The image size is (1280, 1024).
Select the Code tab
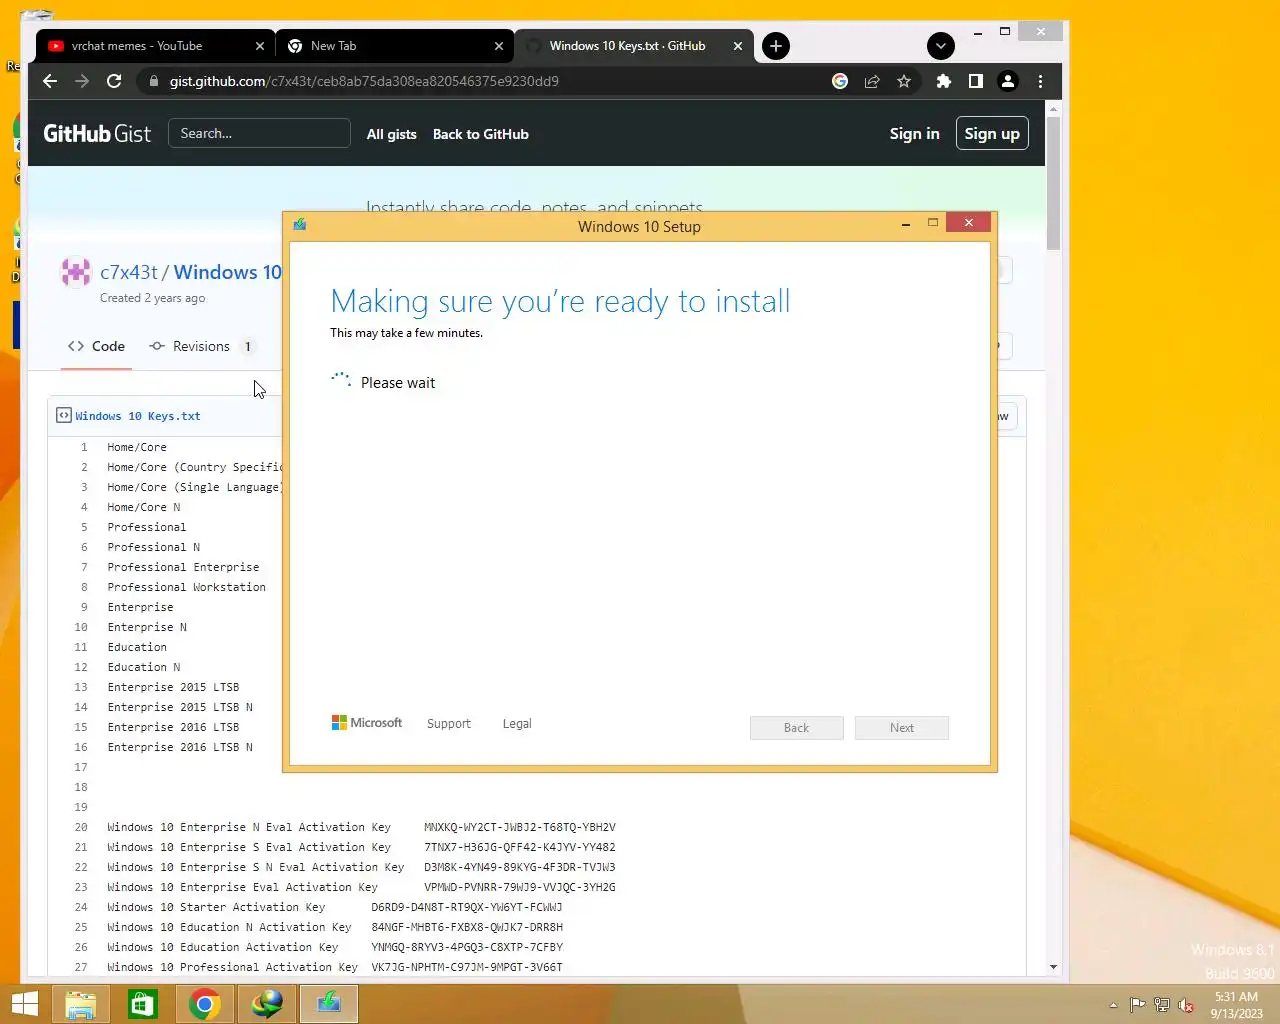(96, 346)
